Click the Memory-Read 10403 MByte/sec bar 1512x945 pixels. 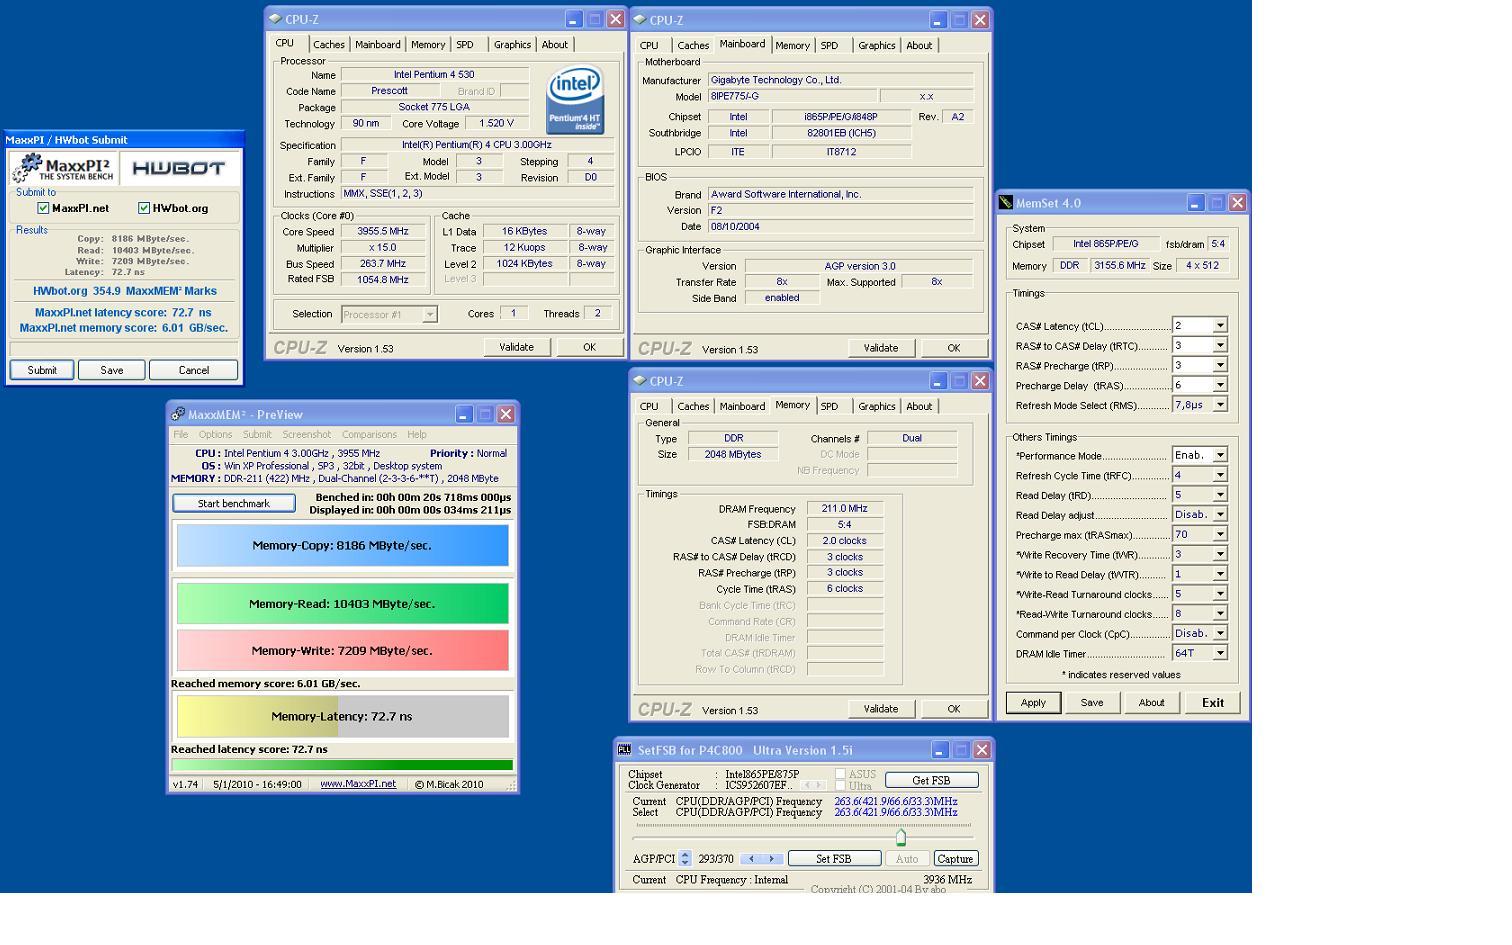(x=342, y=603)
